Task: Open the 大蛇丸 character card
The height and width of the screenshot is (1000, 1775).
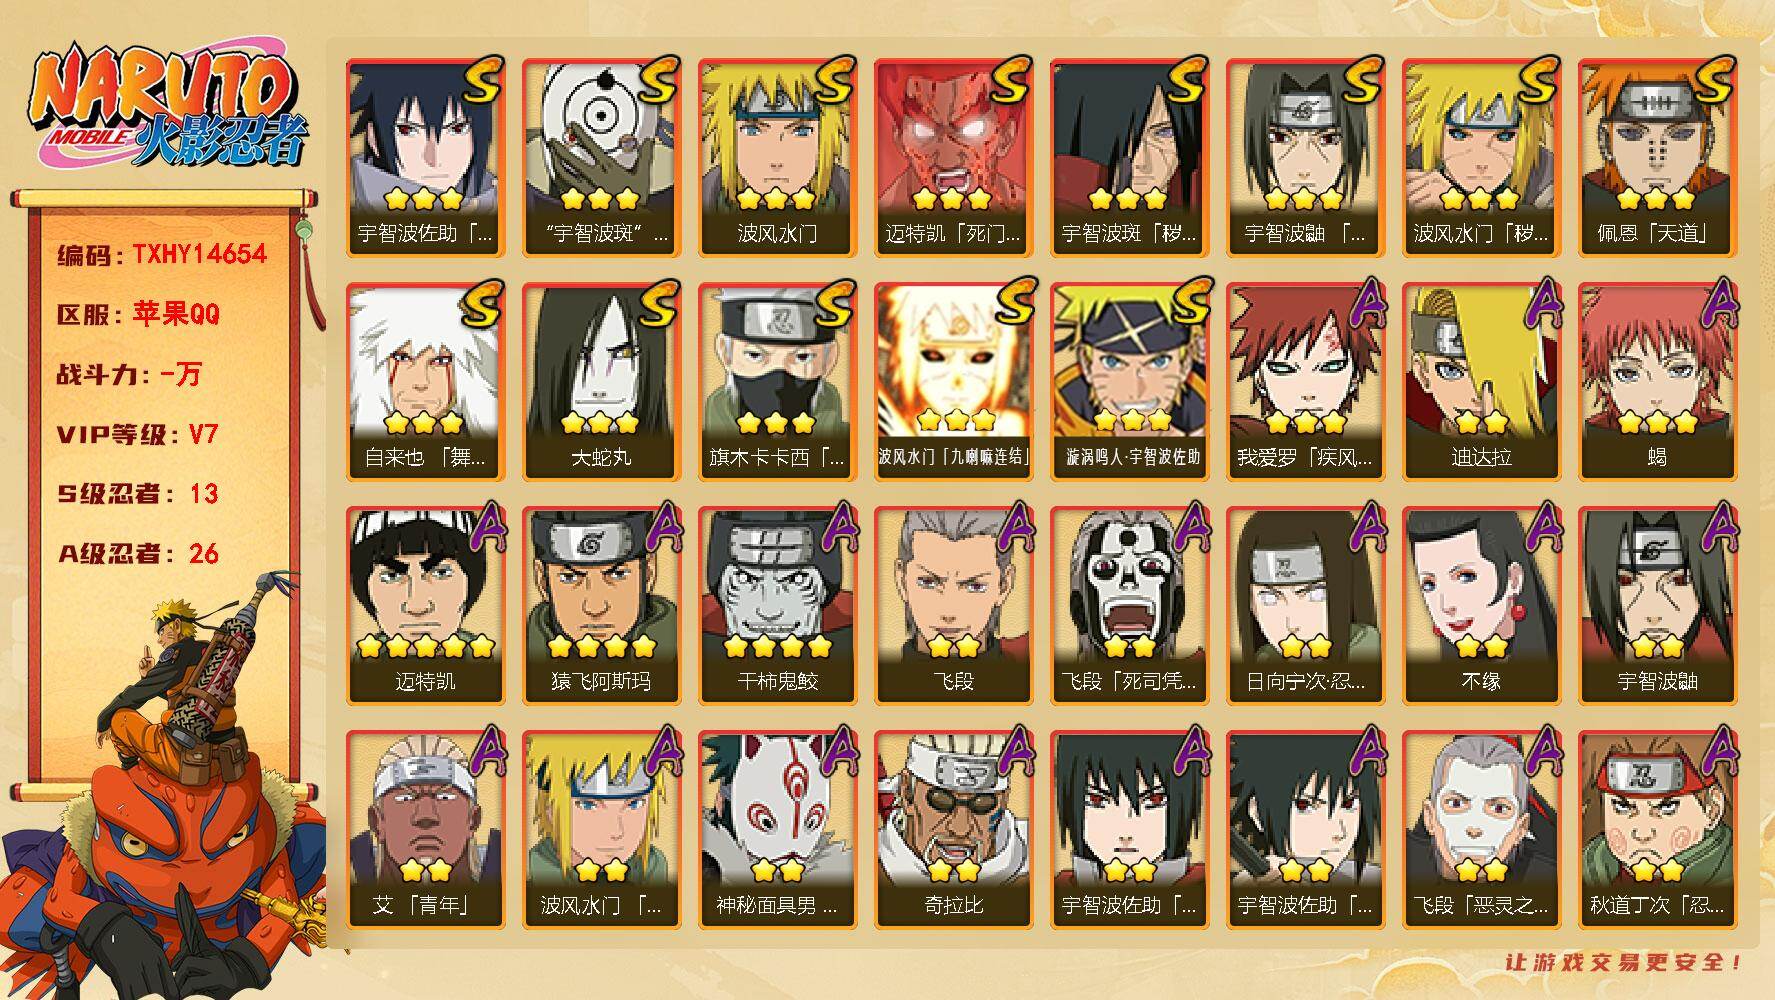Action: 601,382
